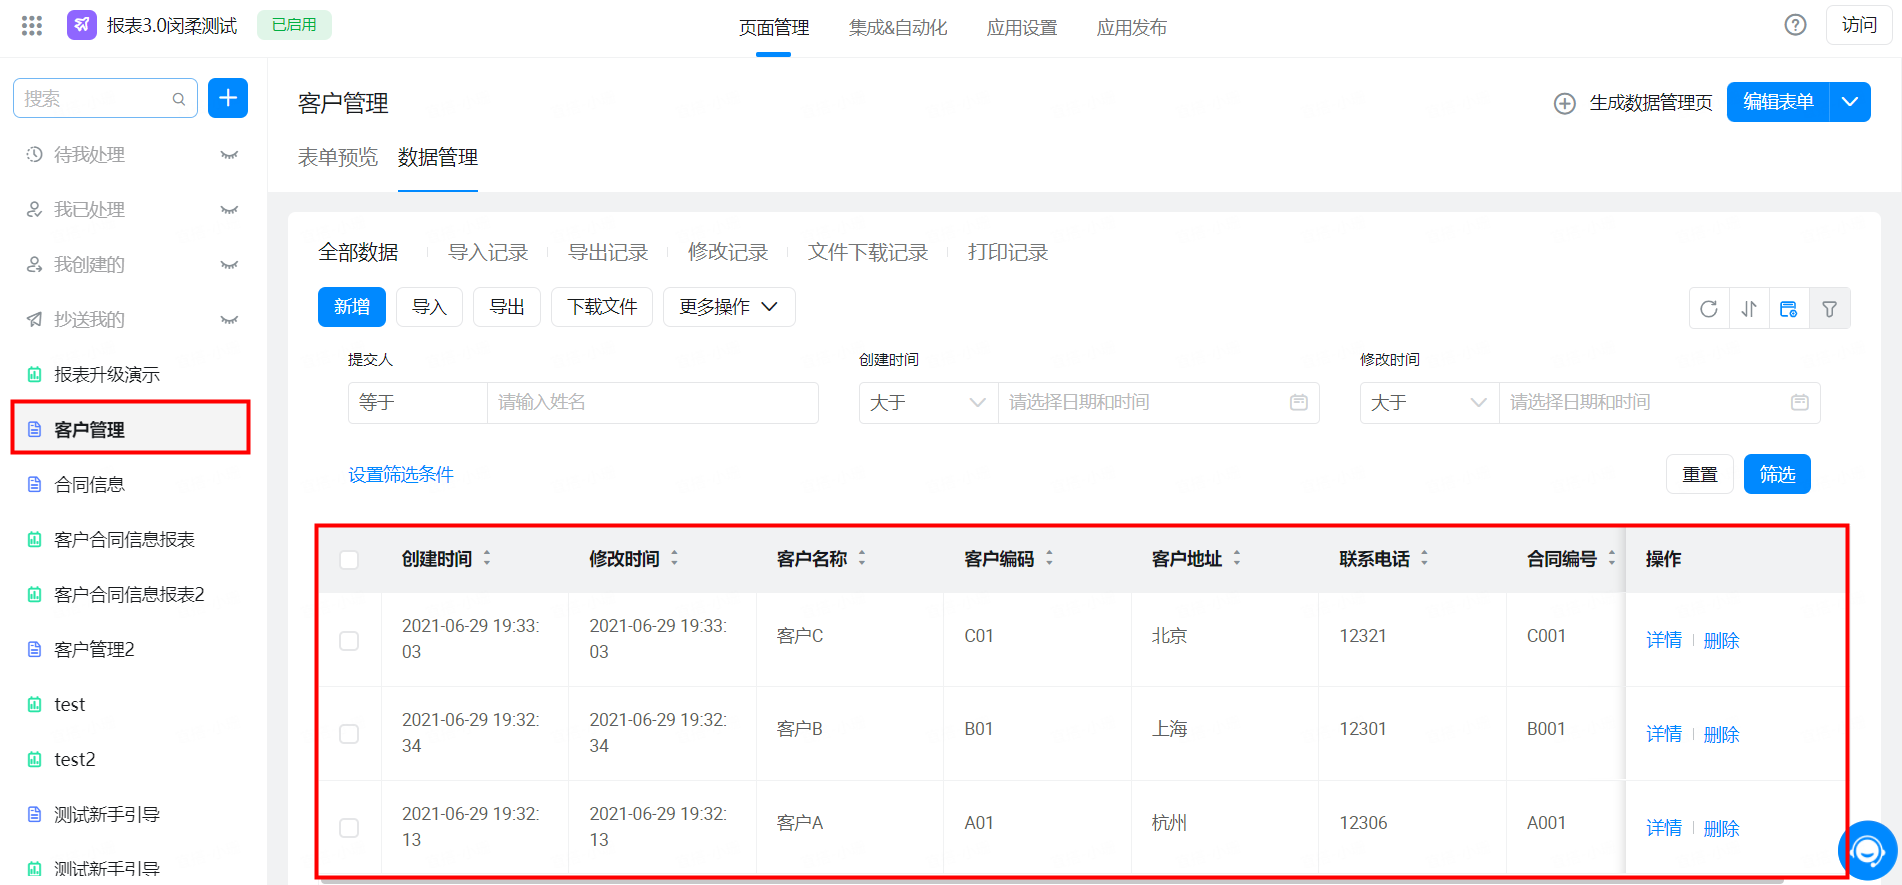1902x885 pixels.
Task: Open the customer service chat bubble
Action: tap(1867, 851)
